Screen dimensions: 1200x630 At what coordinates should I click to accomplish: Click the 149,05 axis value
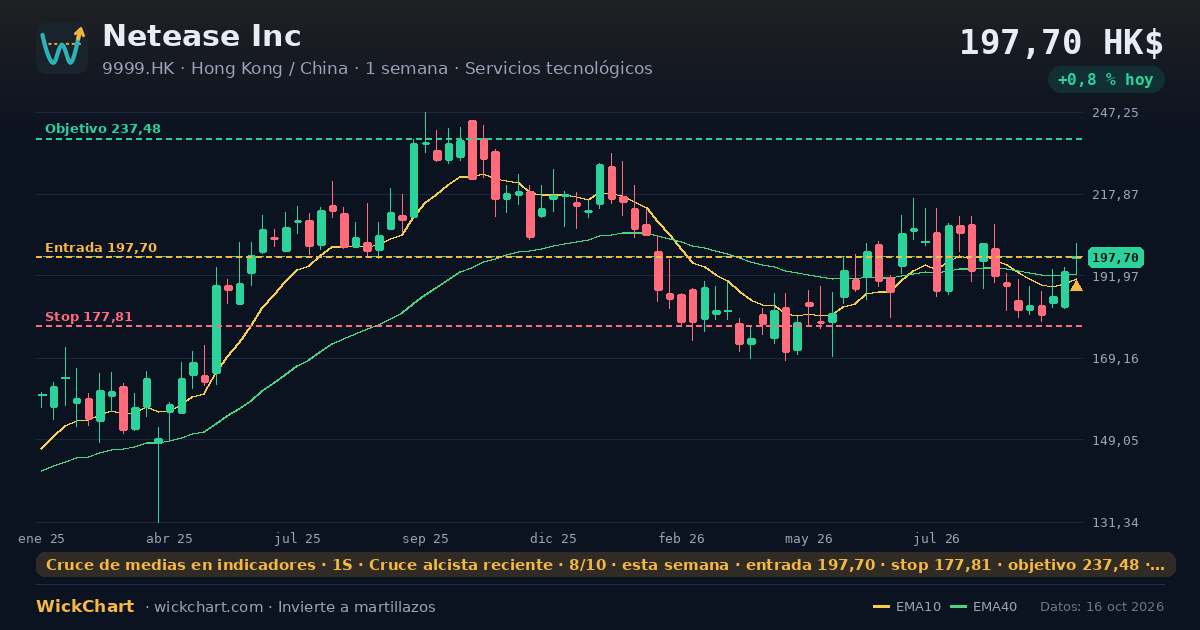click(x=1115, y=440)
